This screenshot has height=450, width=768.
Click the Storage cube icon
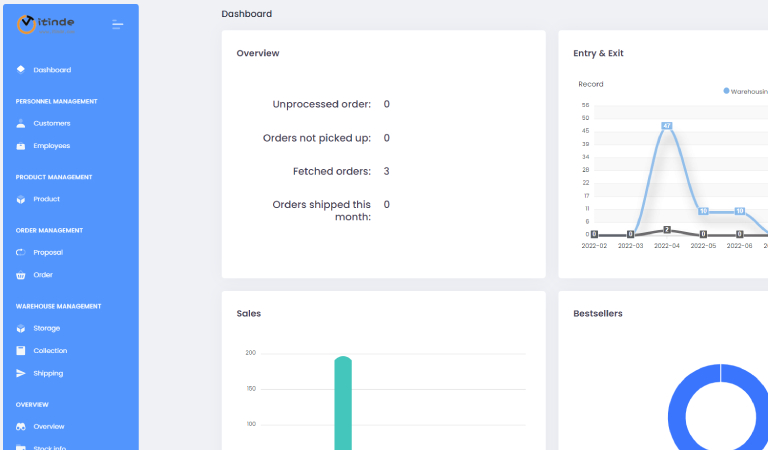21,328
